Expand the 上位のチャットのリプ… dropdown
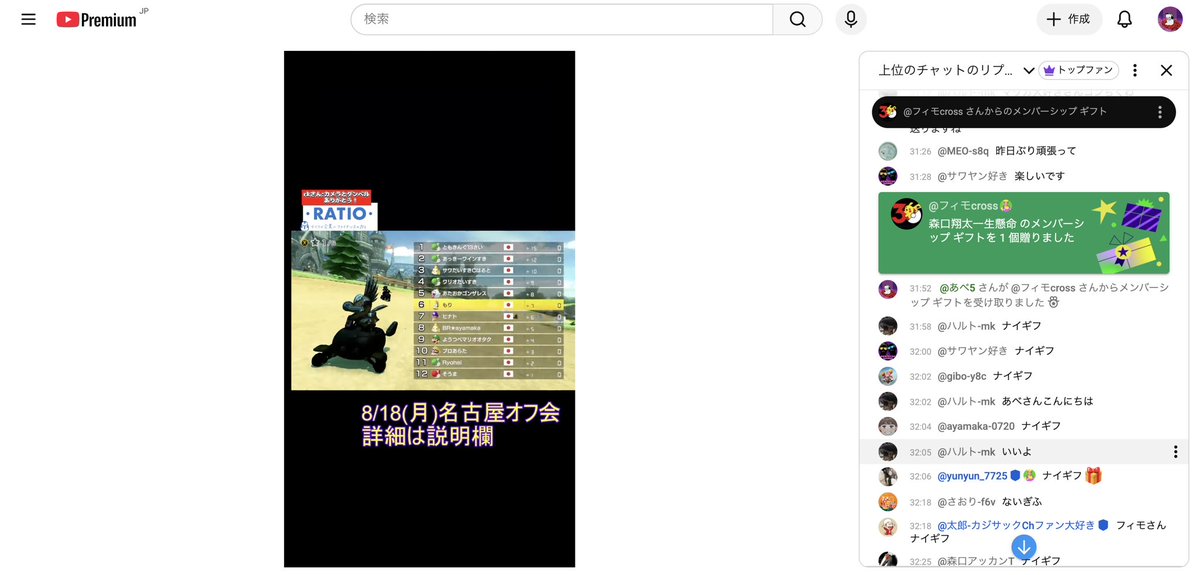1199x575 pixels. click(x=957, y=70)
